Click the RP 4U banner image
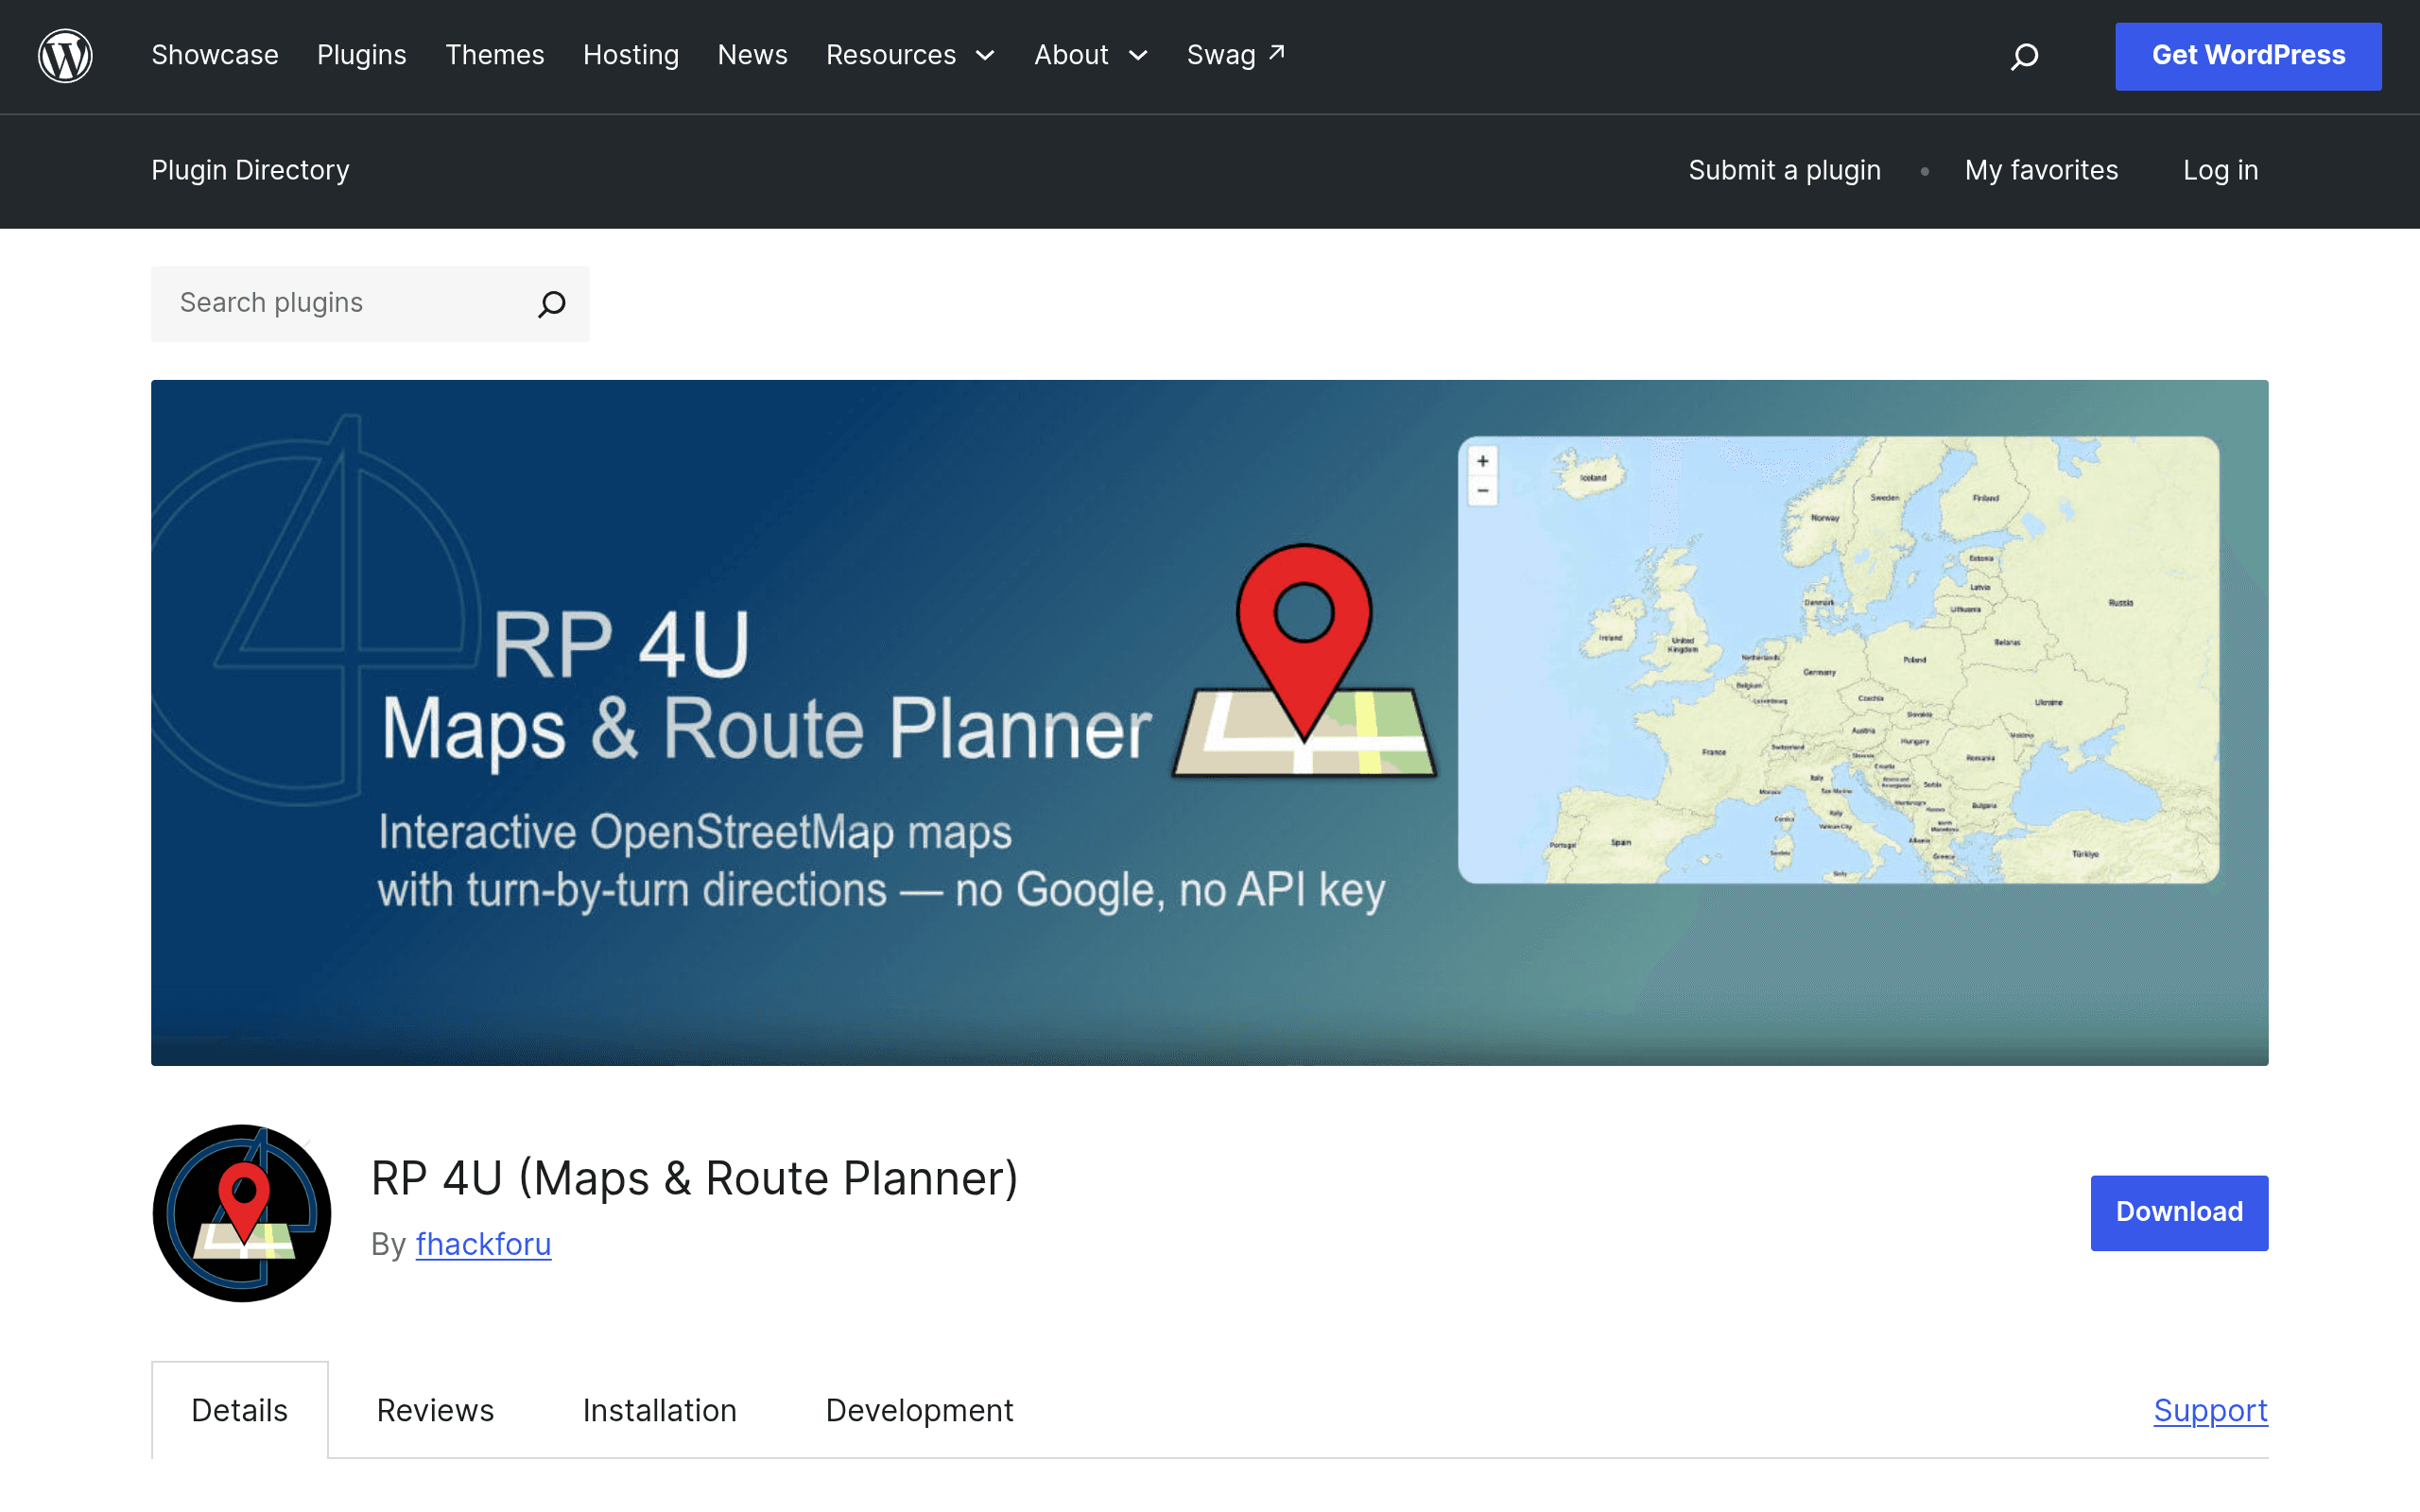The width and height of the screenshot is (2420, 1512). (1210, 722)
